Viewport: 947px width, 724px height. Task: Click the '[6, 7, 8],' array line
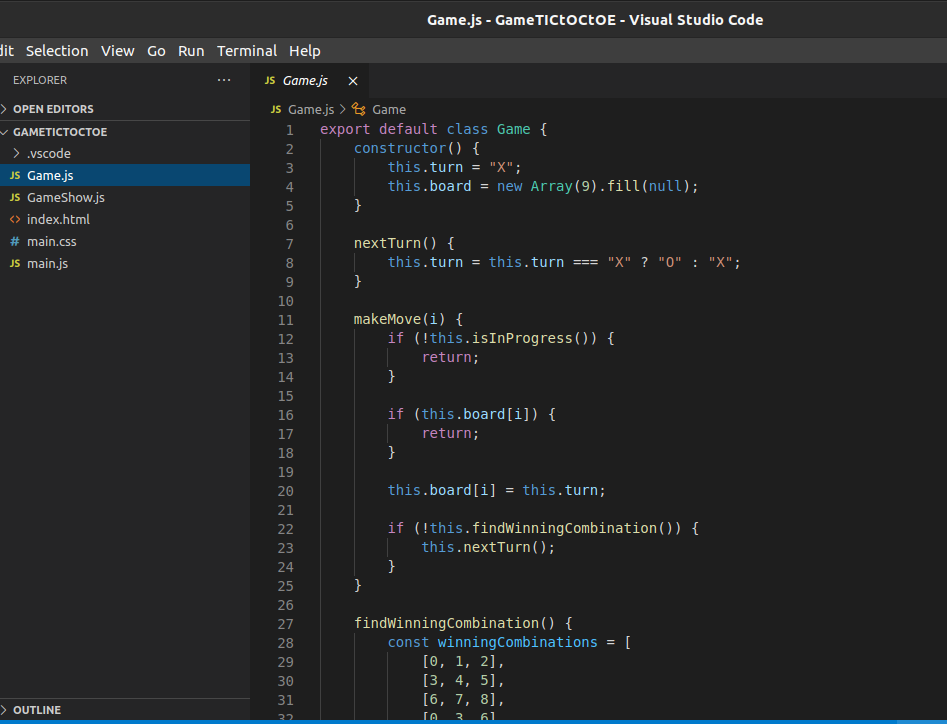coord(463,700)
